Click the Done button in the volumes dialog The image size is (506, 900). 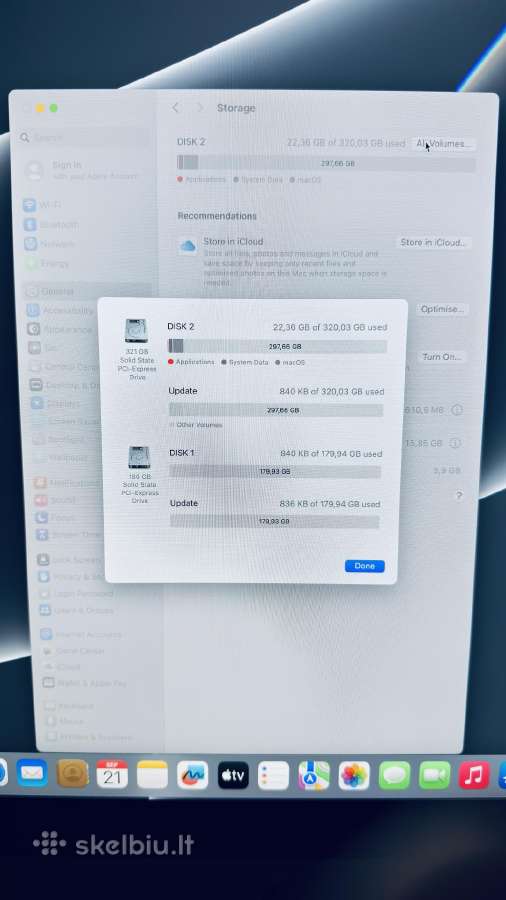(364, 566)
